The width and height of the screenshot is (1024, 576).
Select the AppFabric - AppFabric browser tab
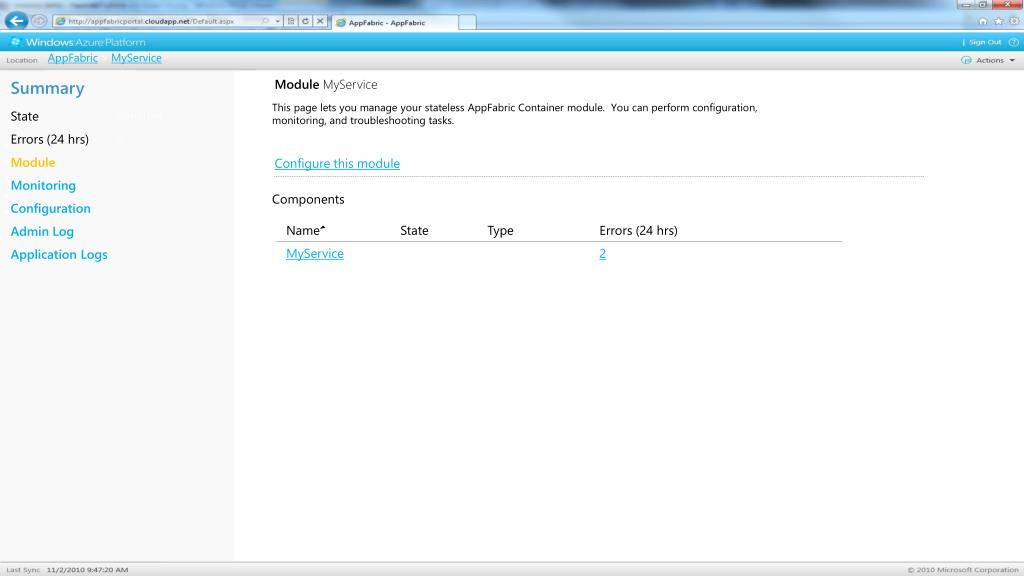394,22
